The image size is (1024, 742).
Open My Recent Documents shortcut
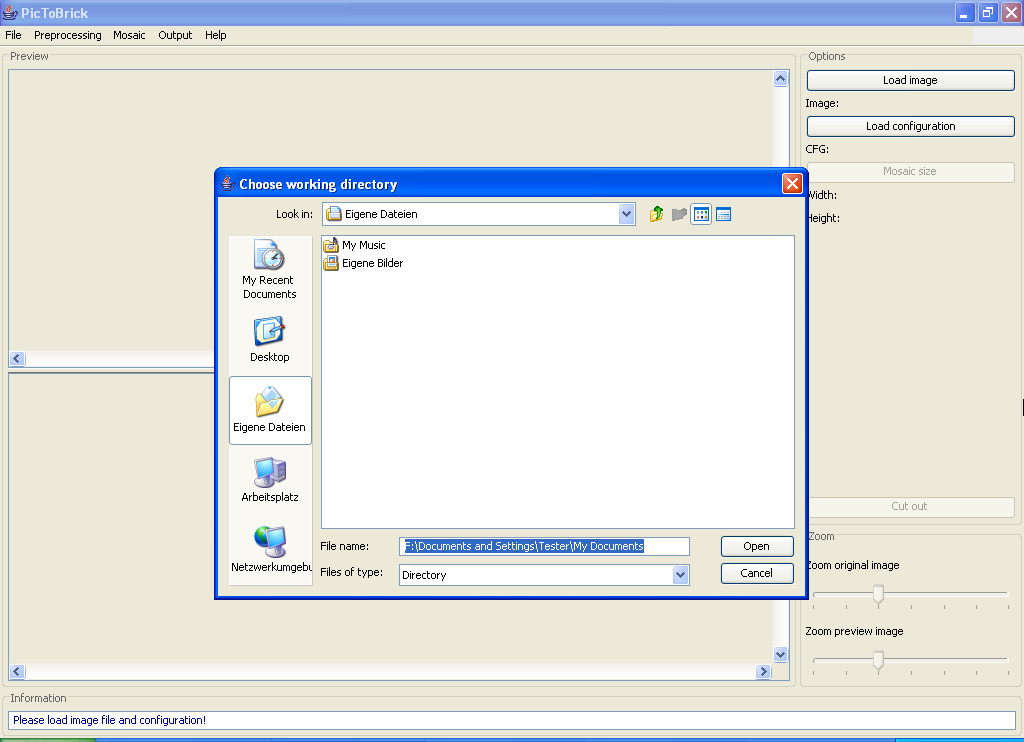[x=270, y=269]
